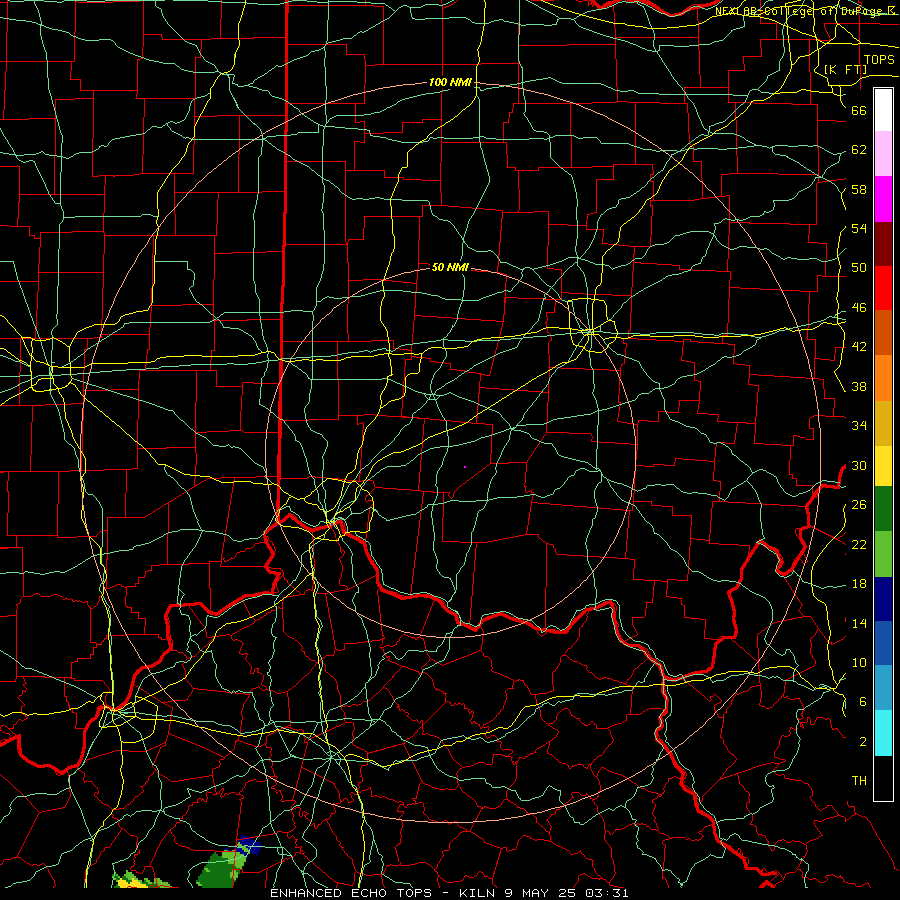Click the "TH" threshold label
Image resolution: width=900 pixels, height=900 pixels.
pyautogui.click(x=859, y=781)
